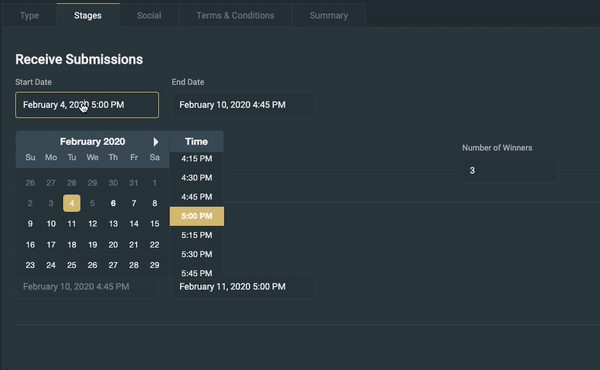Pick February 13 in the calendar

[x=113, y=224]
